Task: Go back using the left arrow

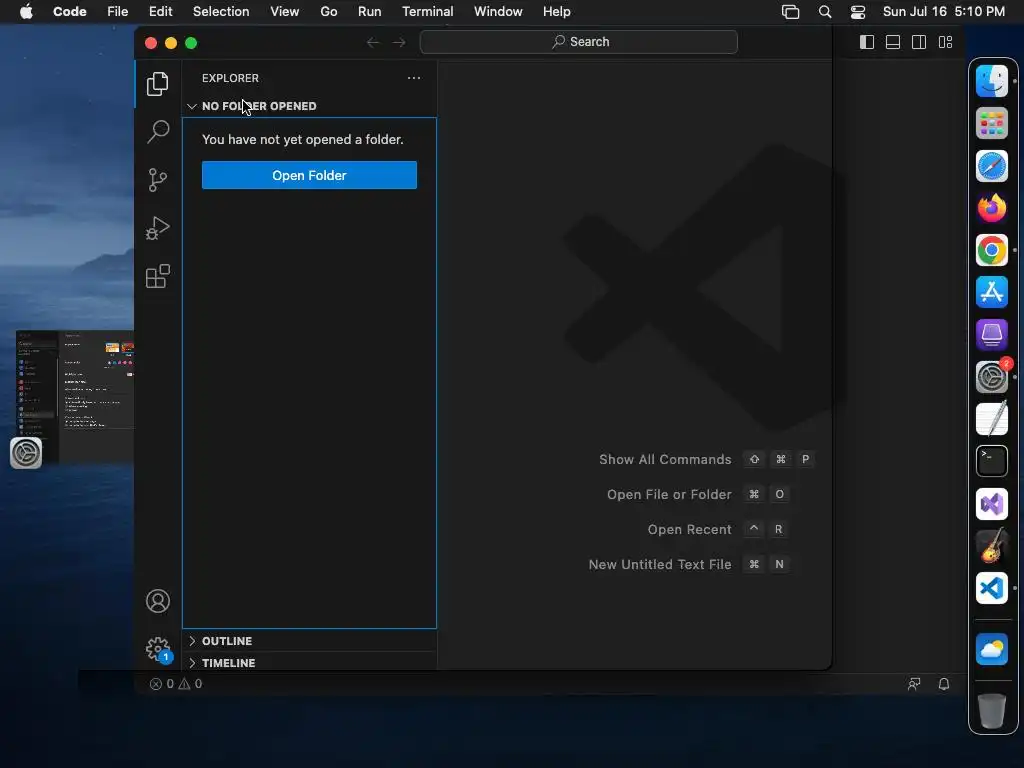Action: [373, 42]
